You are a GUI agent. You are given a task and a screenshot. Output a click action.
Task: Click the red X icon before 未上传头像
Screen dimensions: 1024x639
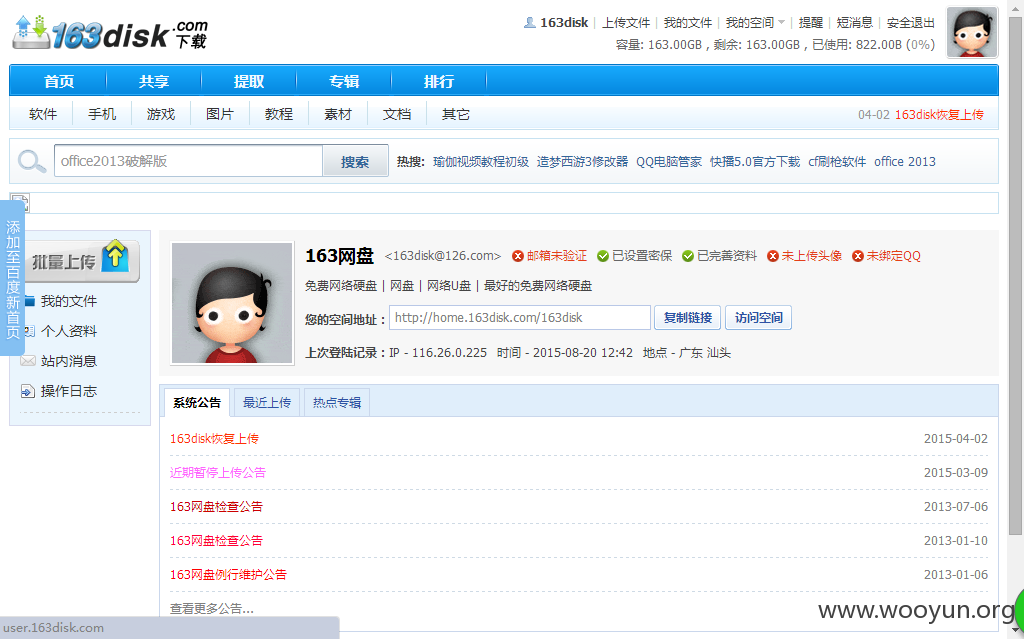[773, 256]
